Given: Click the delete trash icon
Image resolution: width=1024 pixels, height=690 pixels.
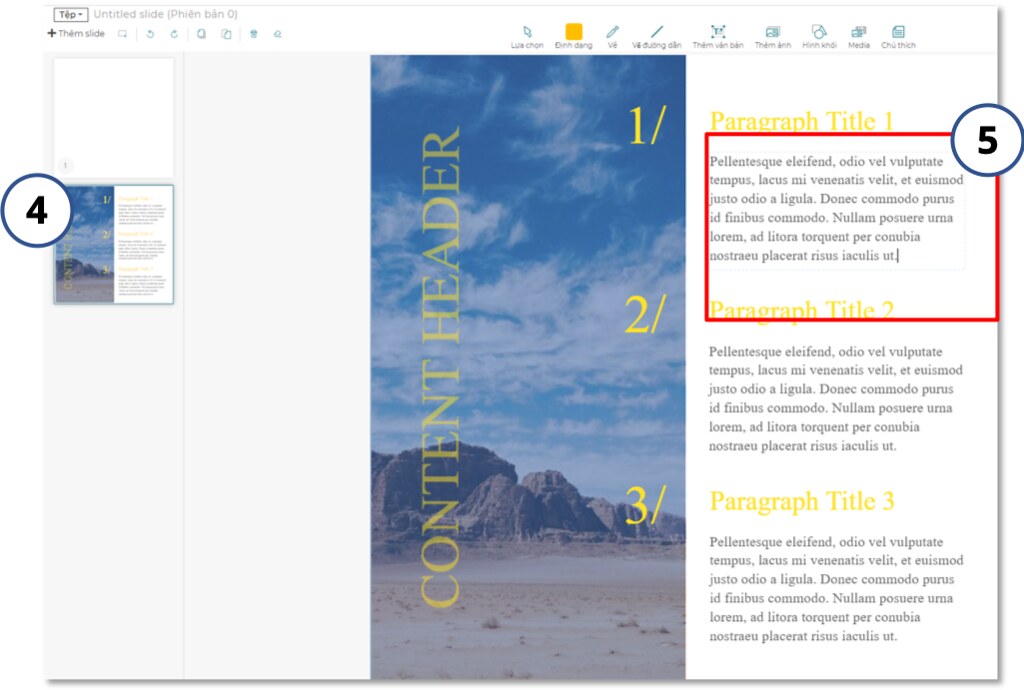Looking at the screenshot, I should (x=253, y=34).
